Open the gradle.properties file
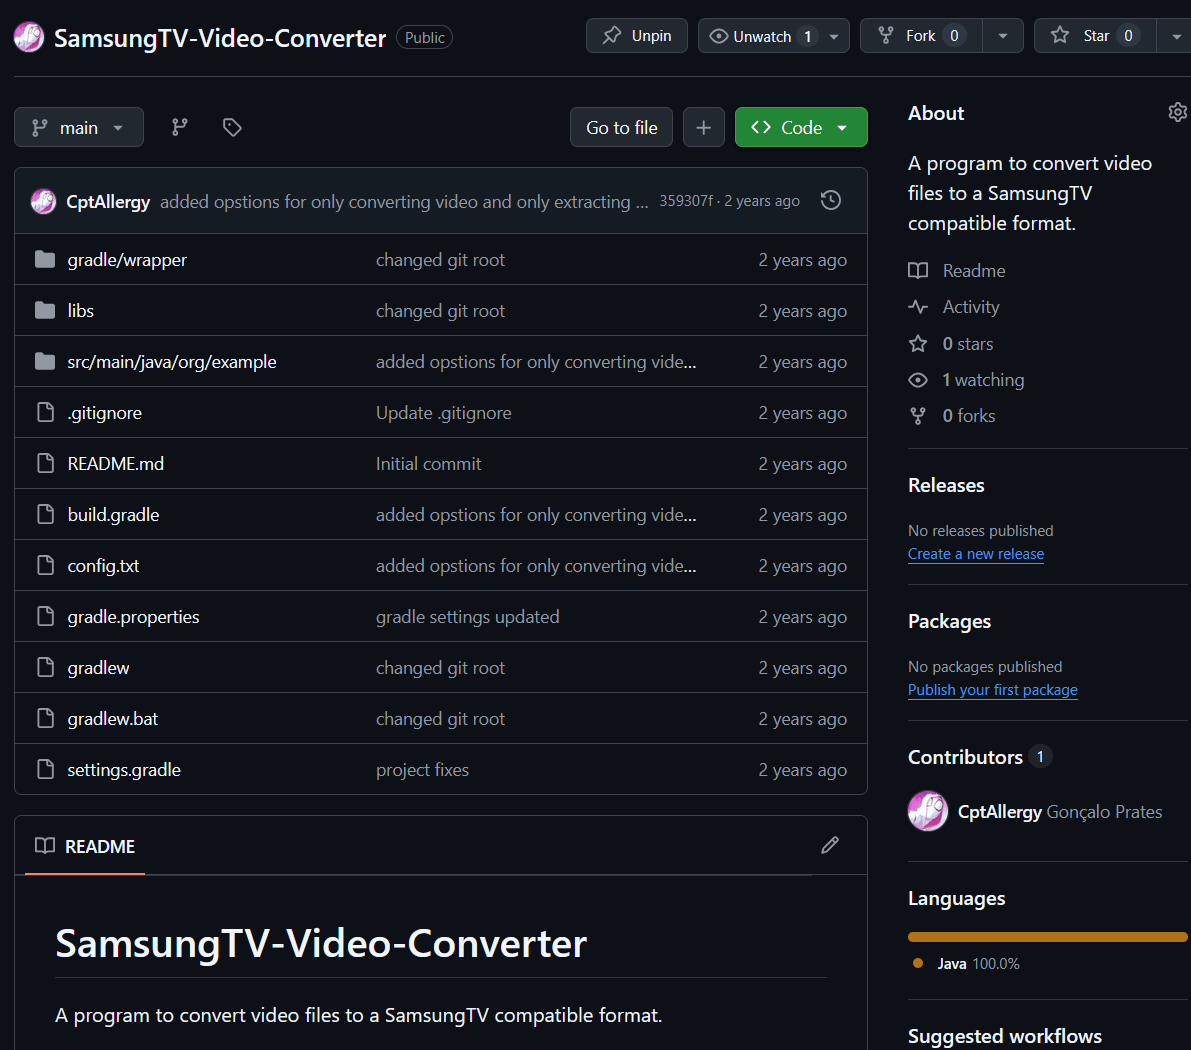Image resolution: width=1191 pixels, height=1050 pixels. click(x=133, y=616)
